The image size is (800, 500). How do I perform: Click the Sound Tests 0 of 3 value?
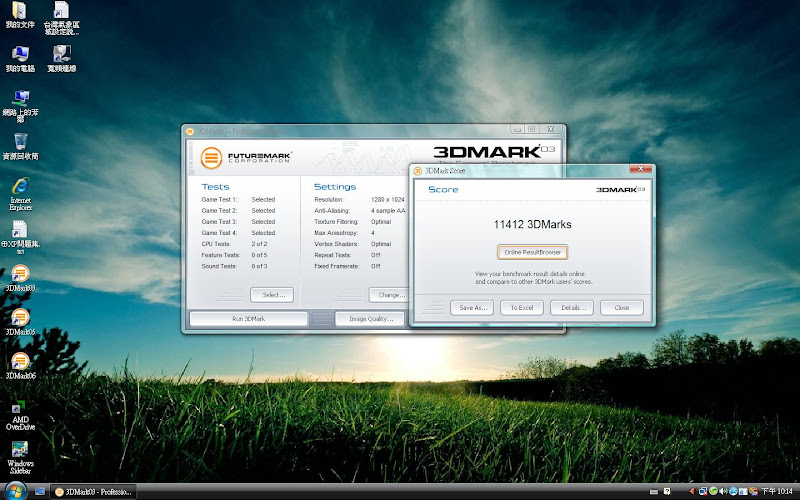(x=259, y=266)
